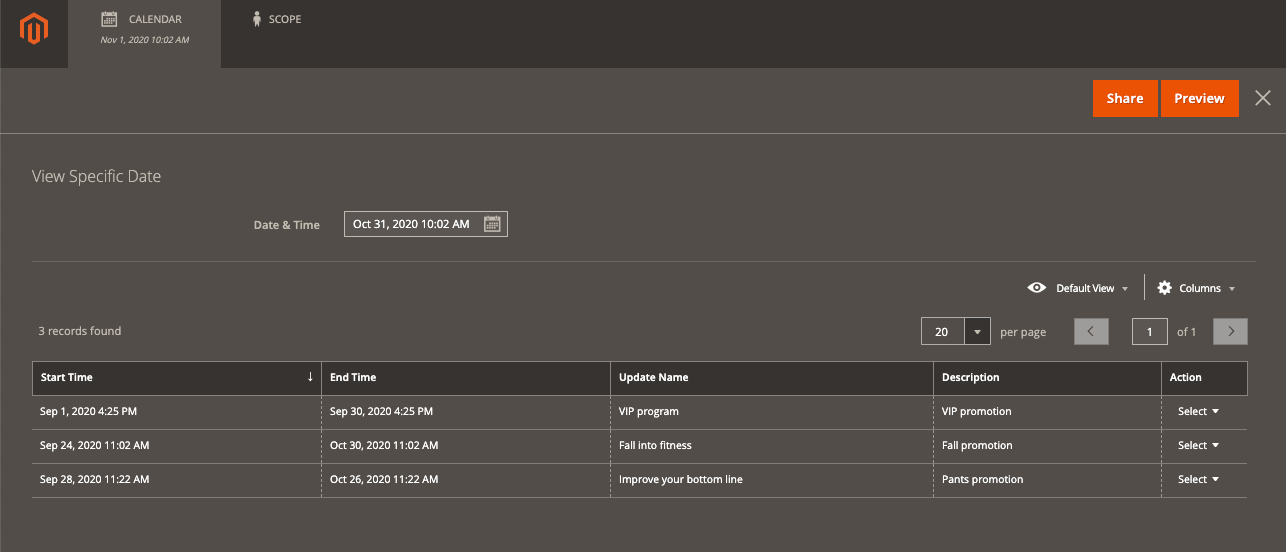
Task: Click the Date & Time input field
Action: (426, 224)
